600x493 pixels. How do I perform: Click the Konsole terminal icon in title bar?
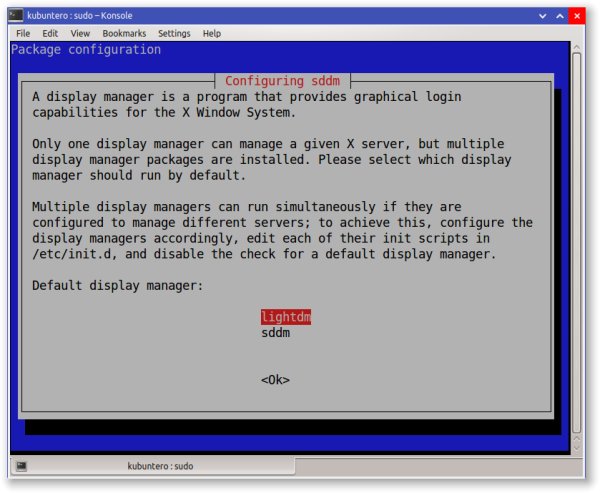[16, 16]
